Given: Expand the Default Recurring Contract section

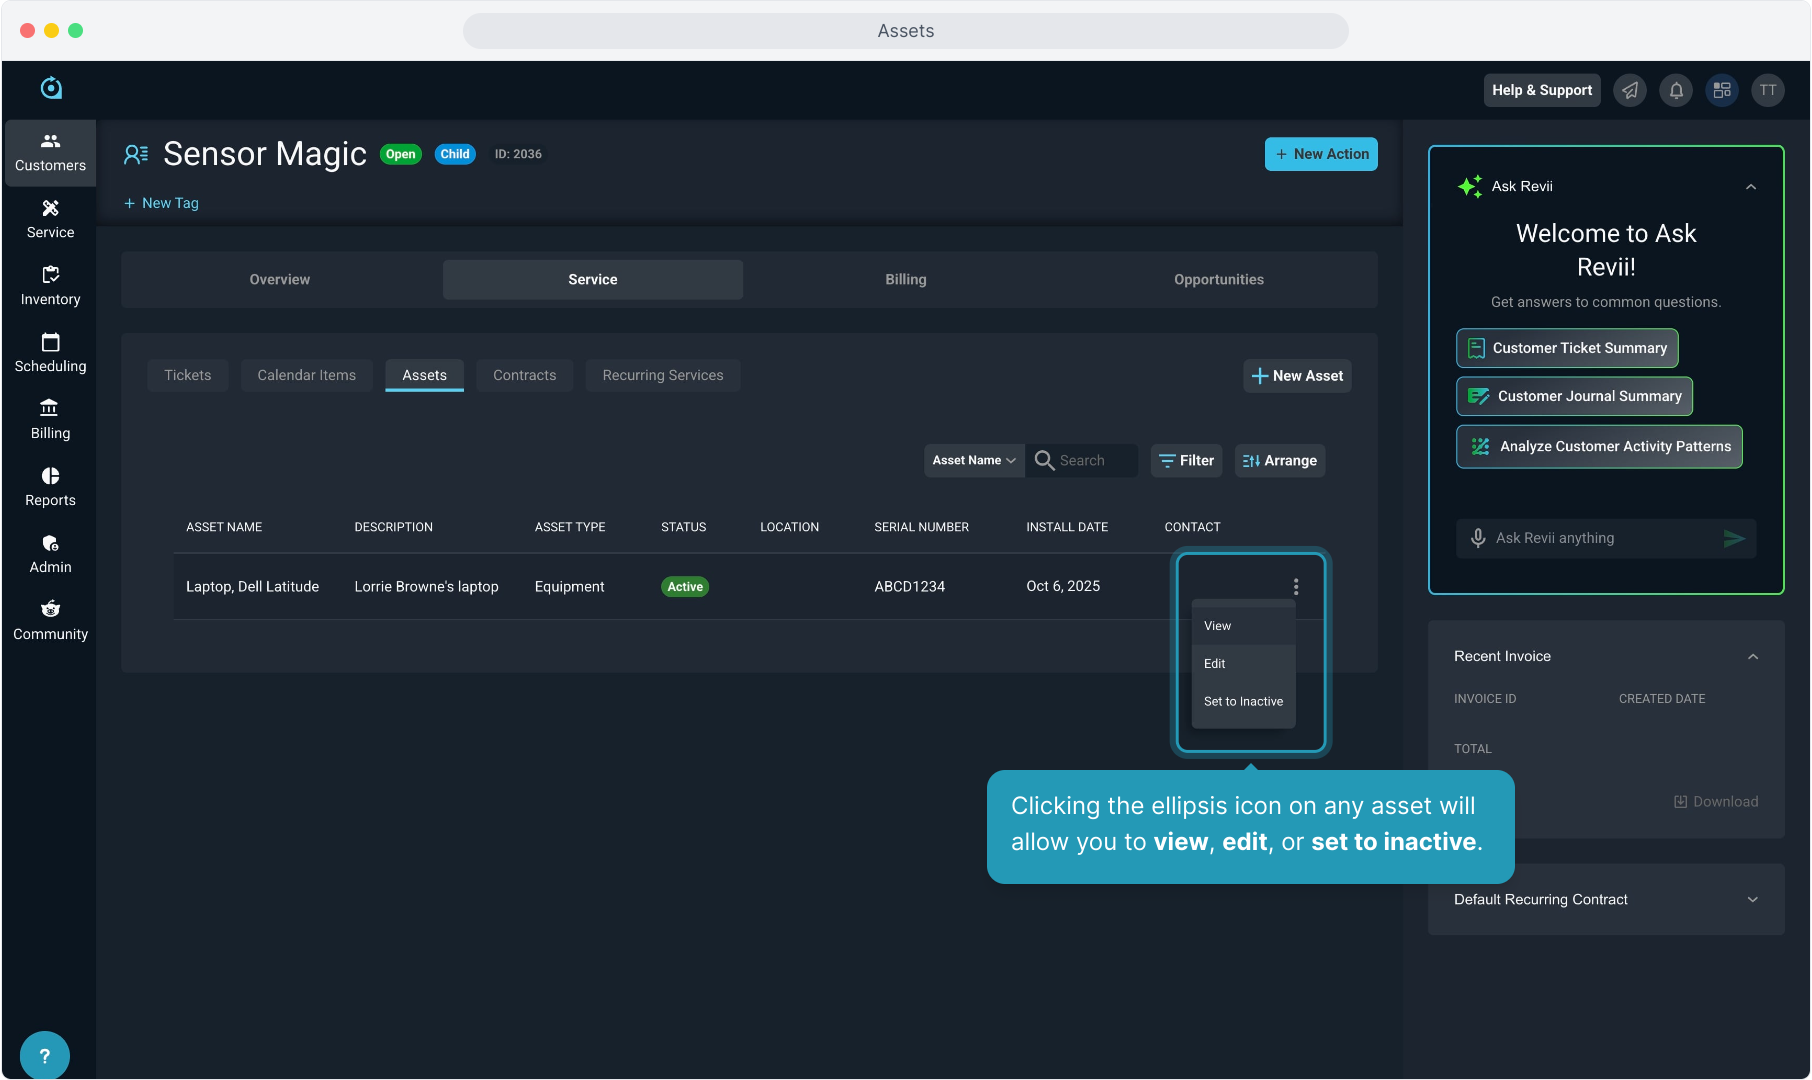Looking at the screenshot, I should 1753,900.
